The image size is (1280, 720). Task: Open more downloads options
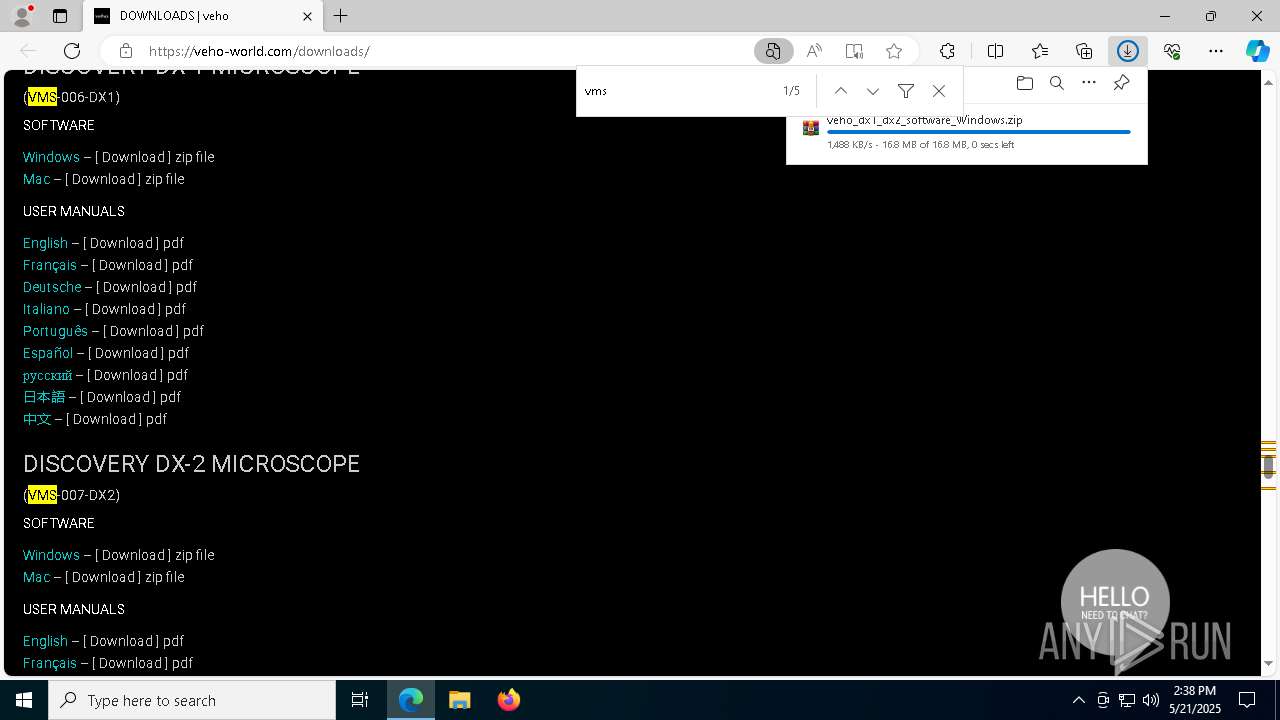click(x=1089, y=83)
